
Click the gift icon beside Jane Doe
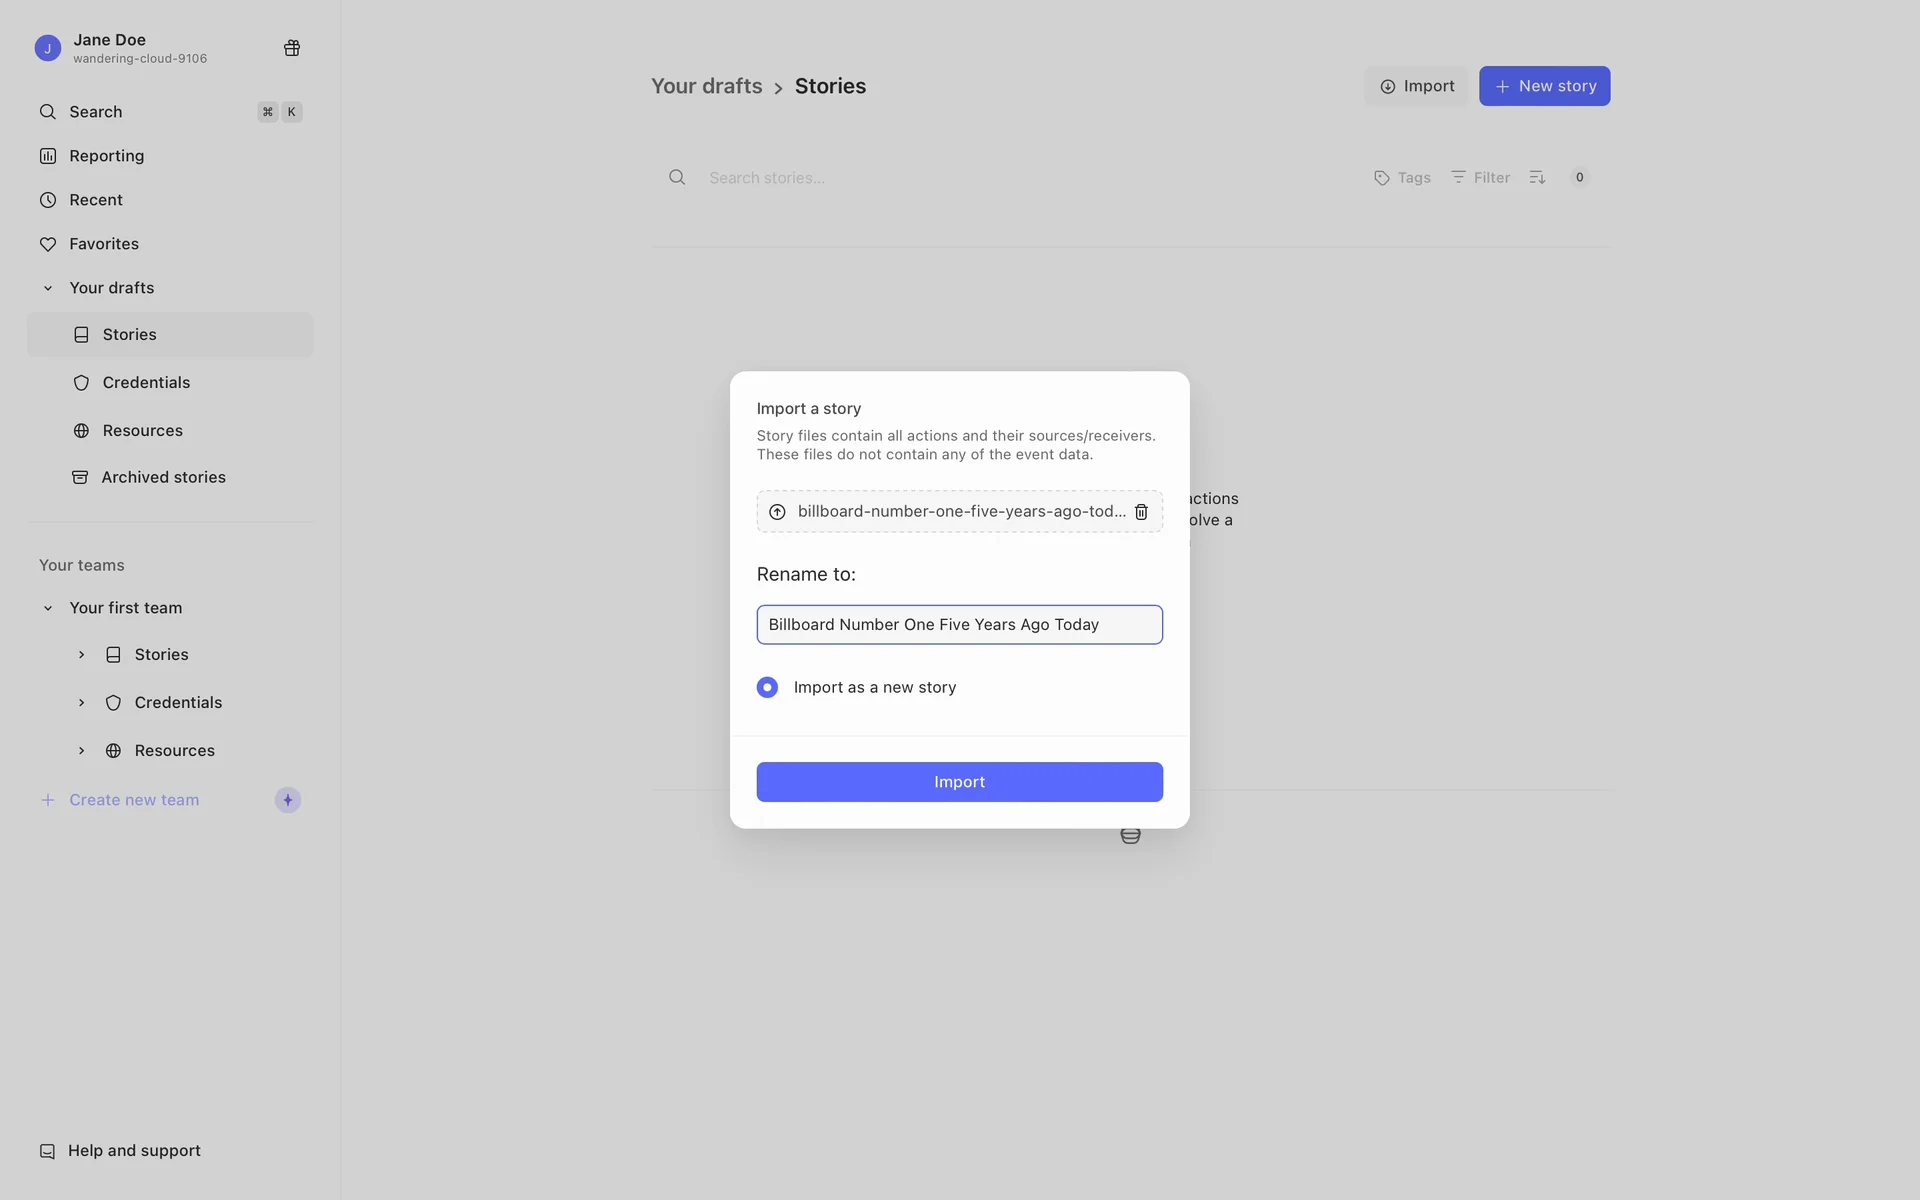click(292, 48)
